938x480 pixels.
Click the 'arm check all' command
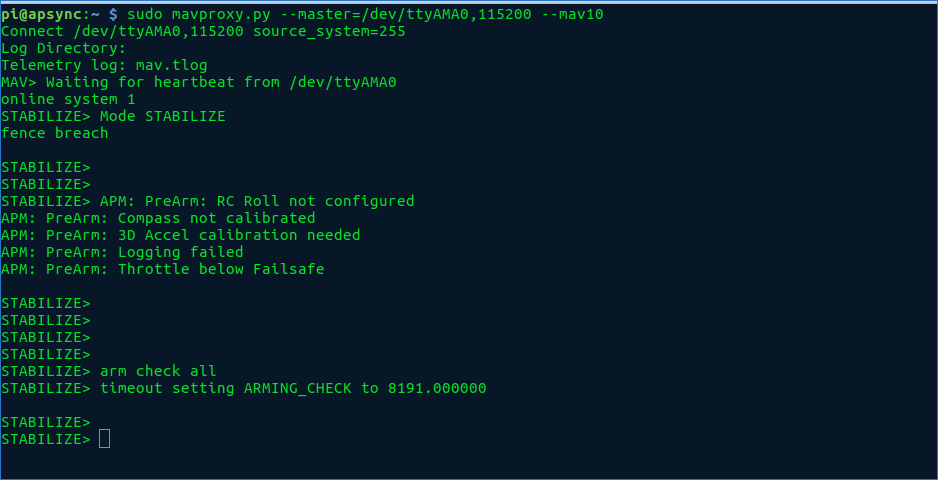click(158, 371)
